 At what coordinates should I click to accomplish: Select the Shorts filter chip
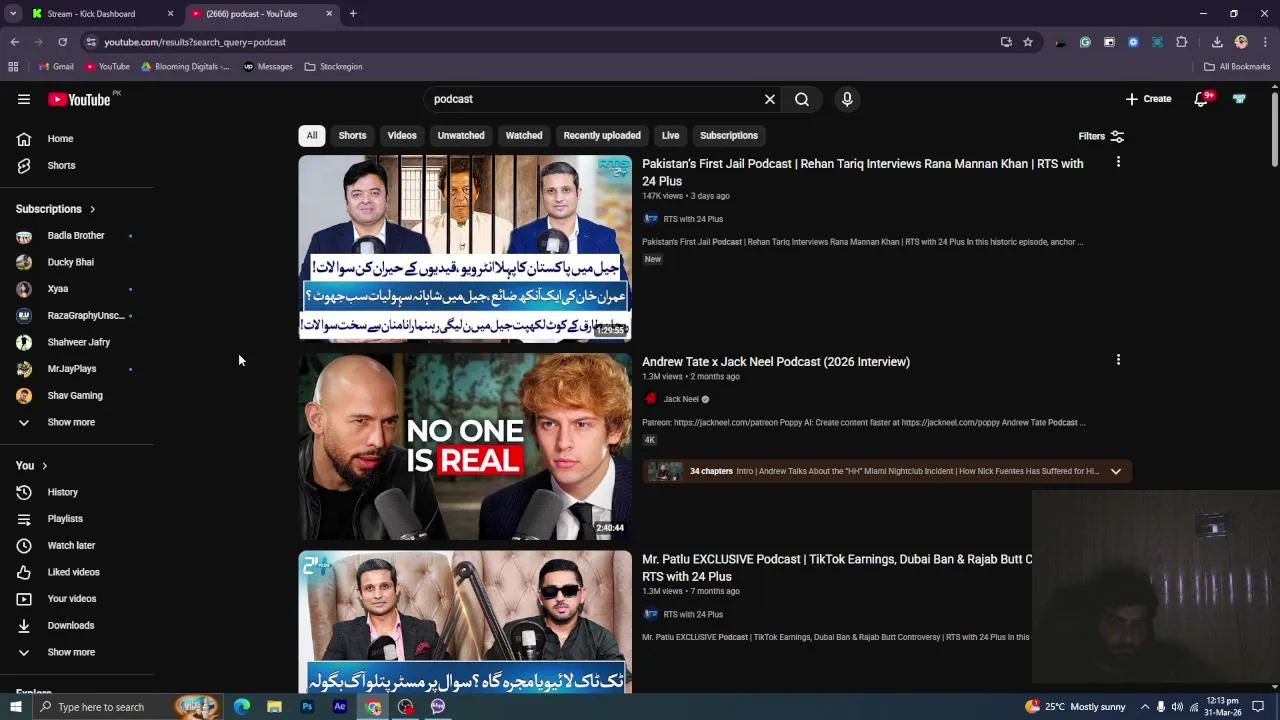point(352,135)
